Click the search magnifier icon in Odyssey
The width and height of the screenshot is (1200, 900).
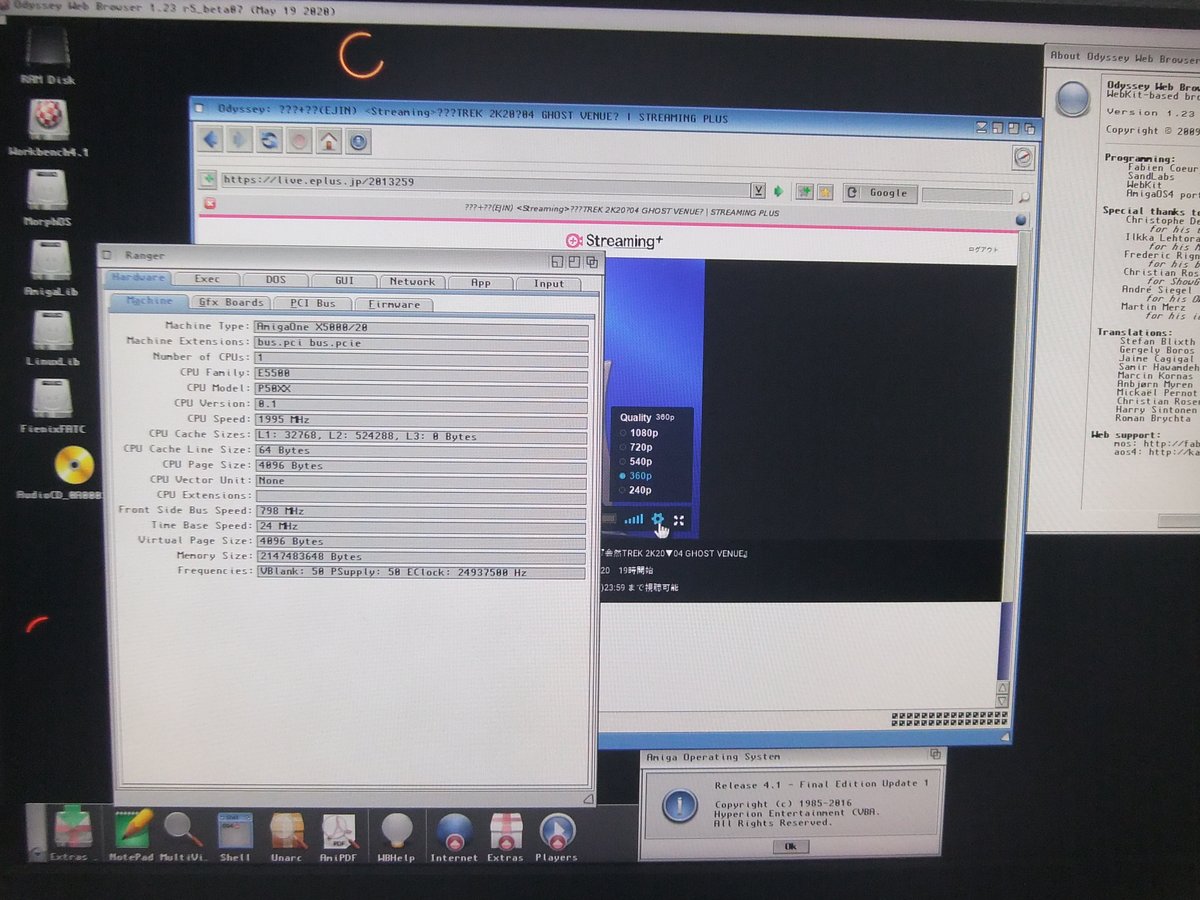pyautogui.click(x=1023, y=197)
